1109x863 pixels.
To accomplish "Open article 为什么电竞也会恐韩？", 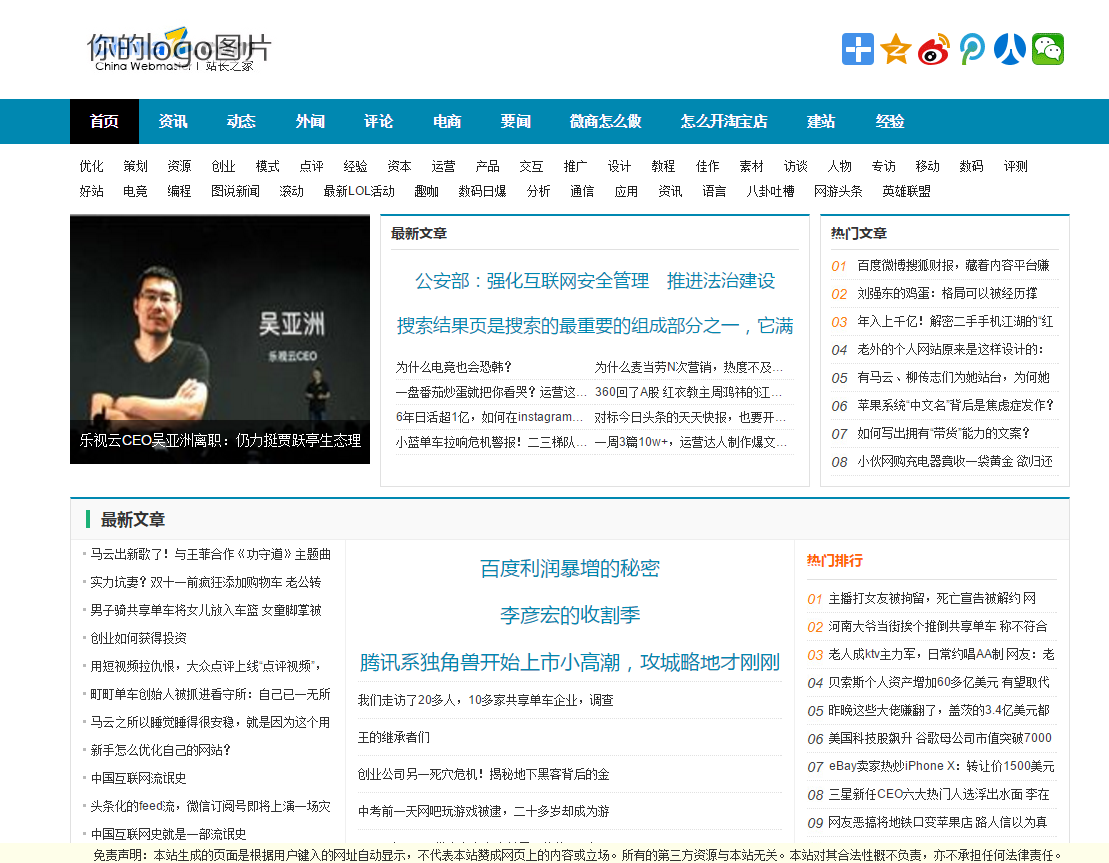I will click(x=453, y=367).
